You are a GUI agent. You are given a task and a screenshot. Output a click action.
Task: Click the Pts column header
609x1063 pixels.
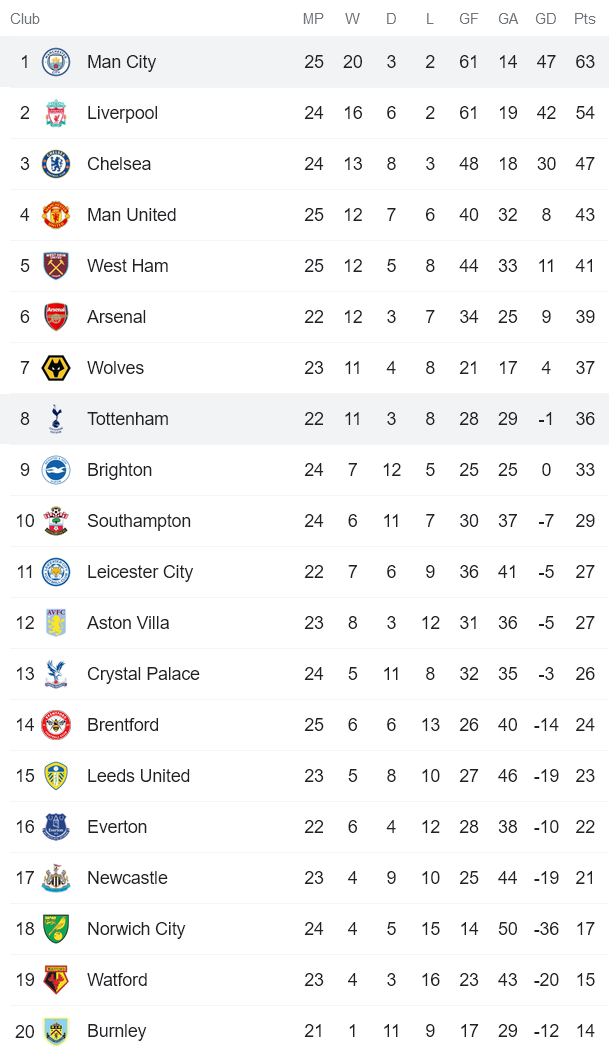[x=585, y=19]
